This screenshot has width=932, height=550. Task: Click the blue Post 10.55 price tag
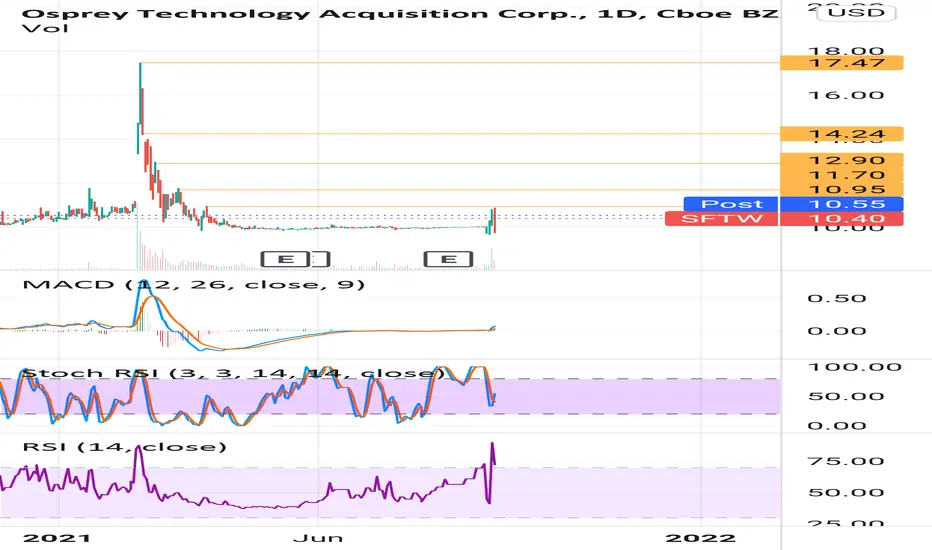tap(794, 204)
